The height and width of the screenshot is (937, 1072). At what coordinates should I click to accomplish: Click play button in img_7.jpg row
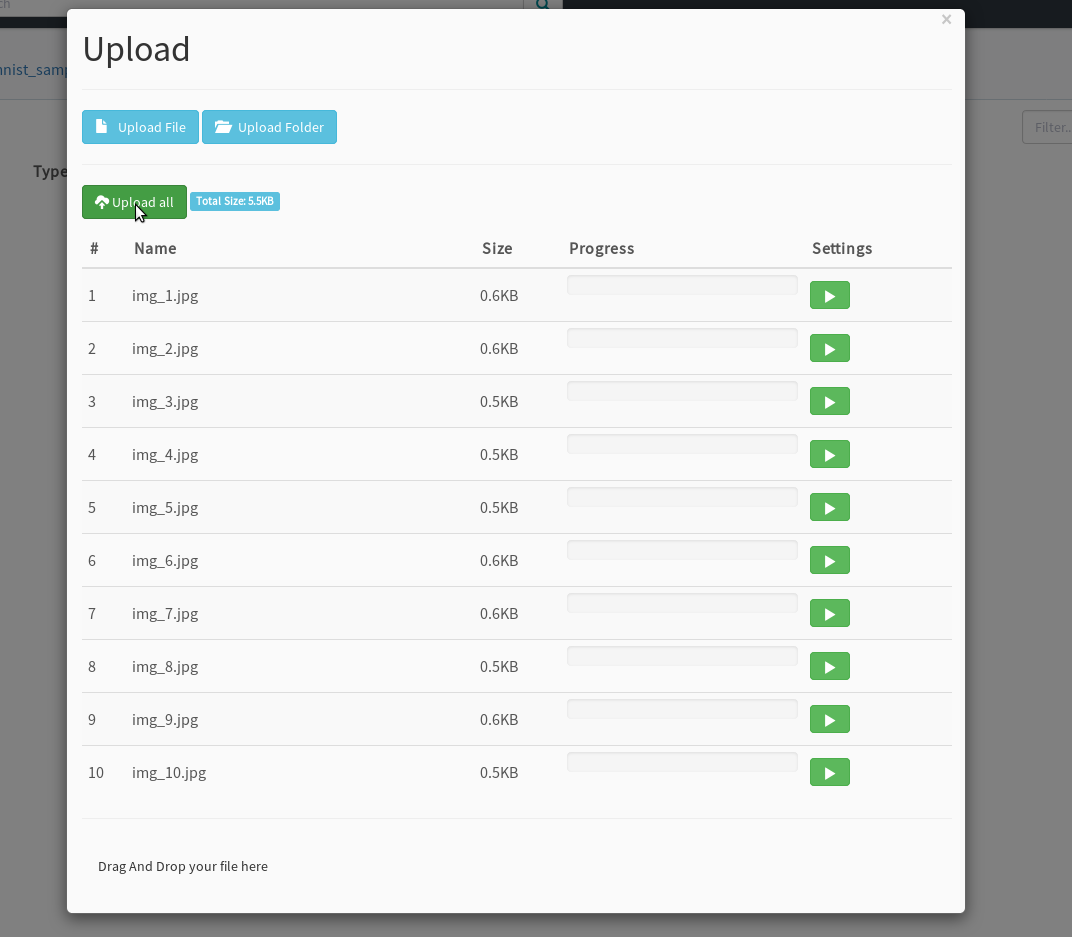pyautogui.click(x=829, y=614)
